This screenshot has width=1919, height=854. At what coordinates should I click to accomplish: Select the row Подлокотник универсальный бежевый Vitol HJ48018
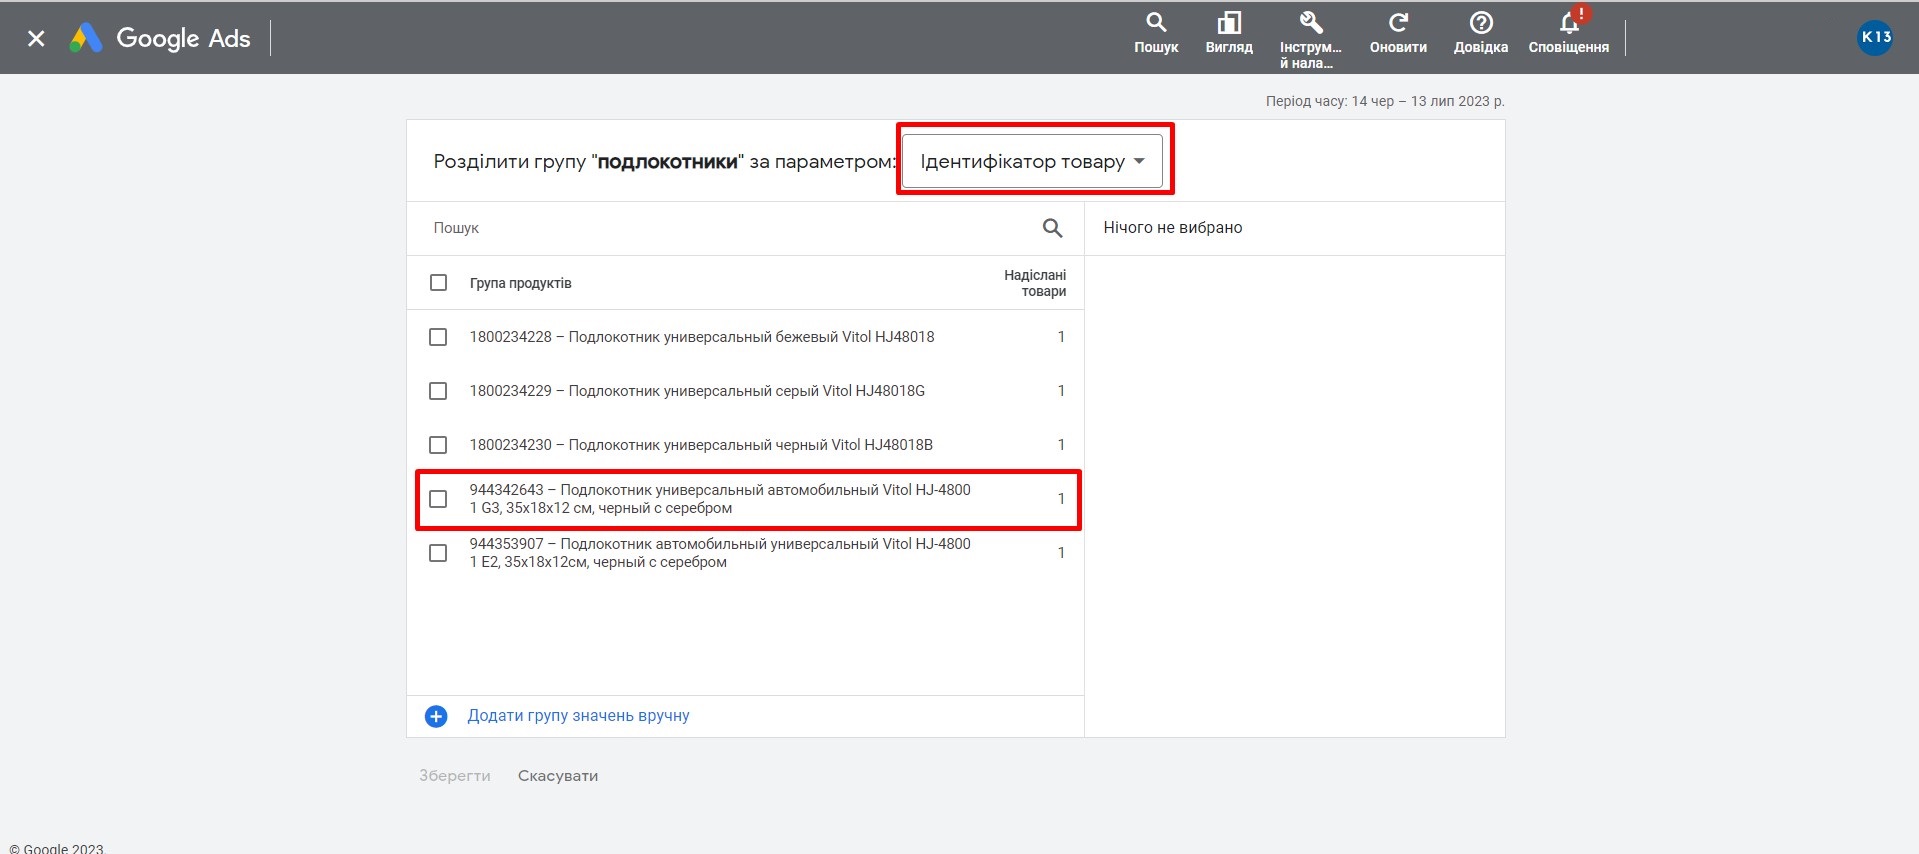click(745, 337)
